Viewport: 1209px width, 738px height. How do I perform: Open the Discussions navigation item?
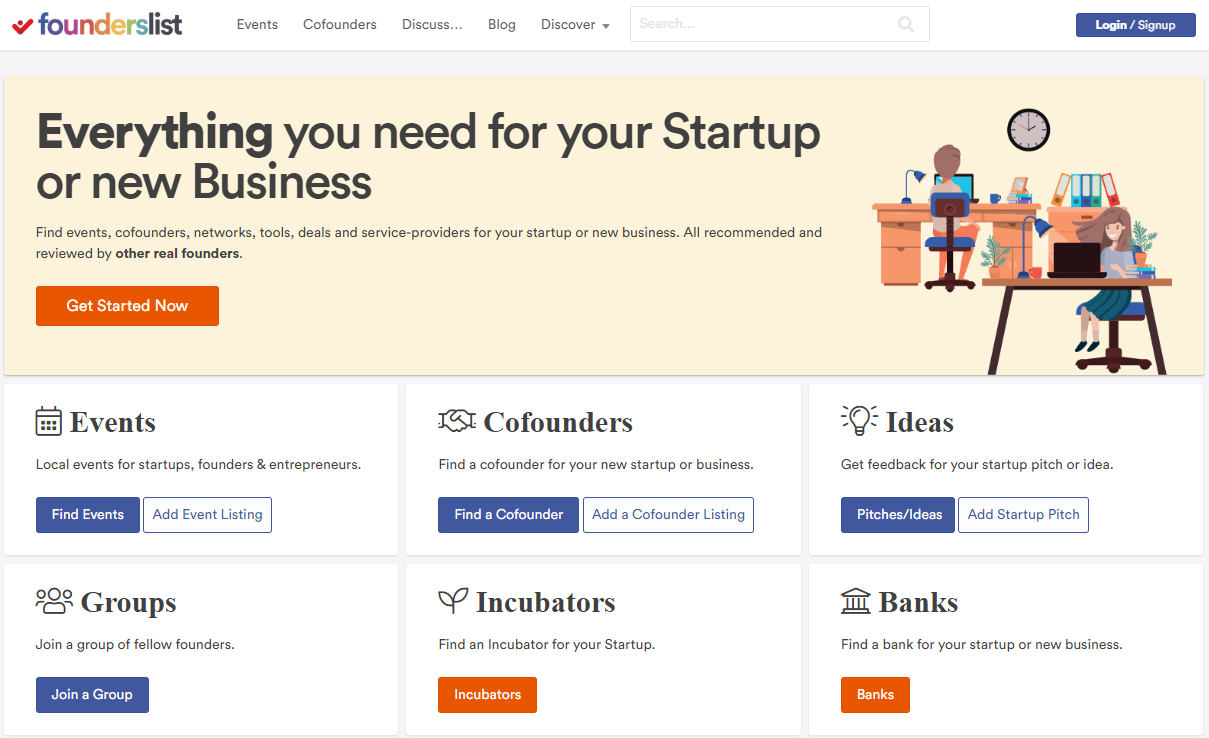(432, 24)
